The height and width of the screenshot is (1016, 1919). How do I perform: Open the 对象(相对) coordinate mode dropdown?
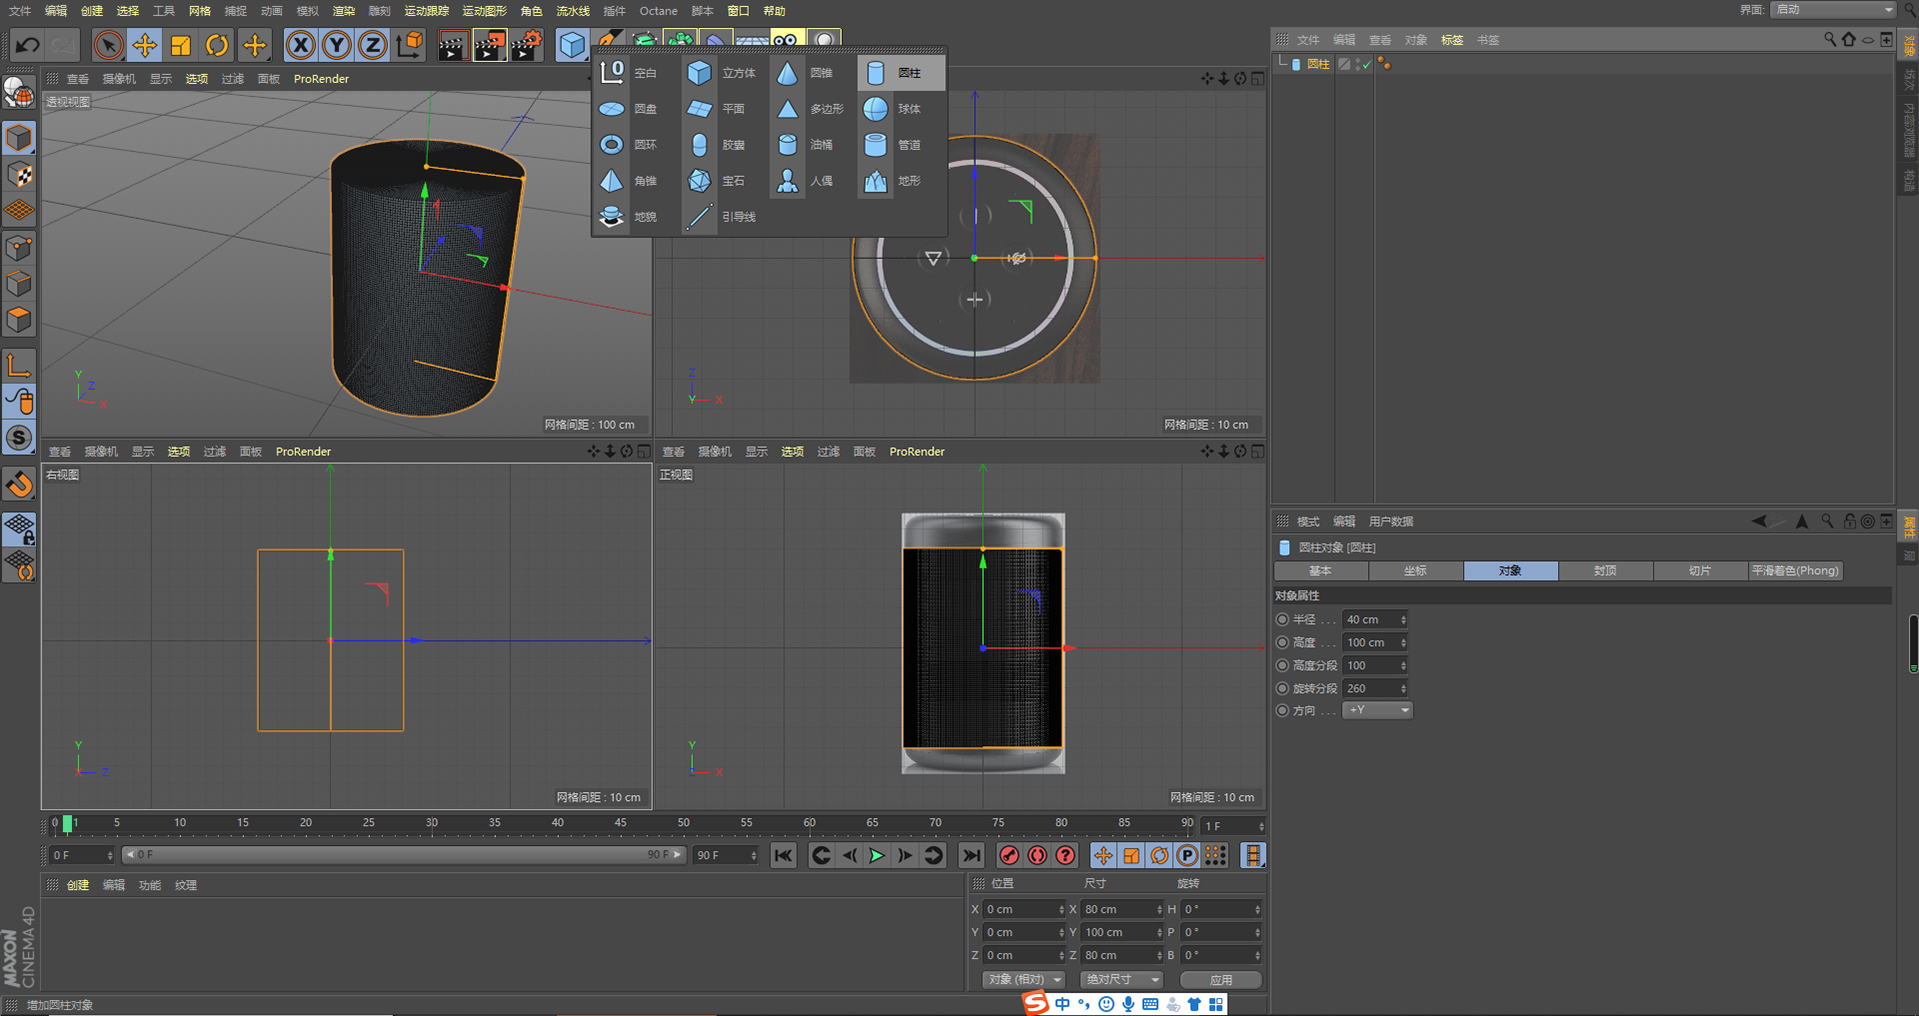(1023, 980)
